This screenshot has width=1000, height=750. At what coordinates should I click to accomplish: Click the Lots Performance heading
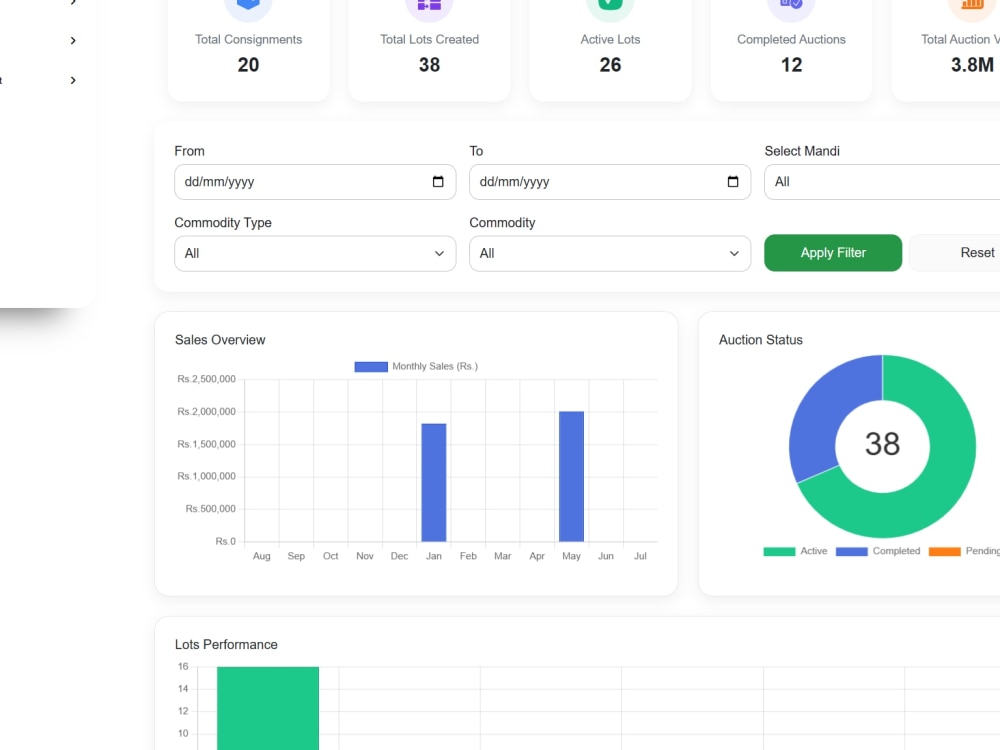[226, 645]
